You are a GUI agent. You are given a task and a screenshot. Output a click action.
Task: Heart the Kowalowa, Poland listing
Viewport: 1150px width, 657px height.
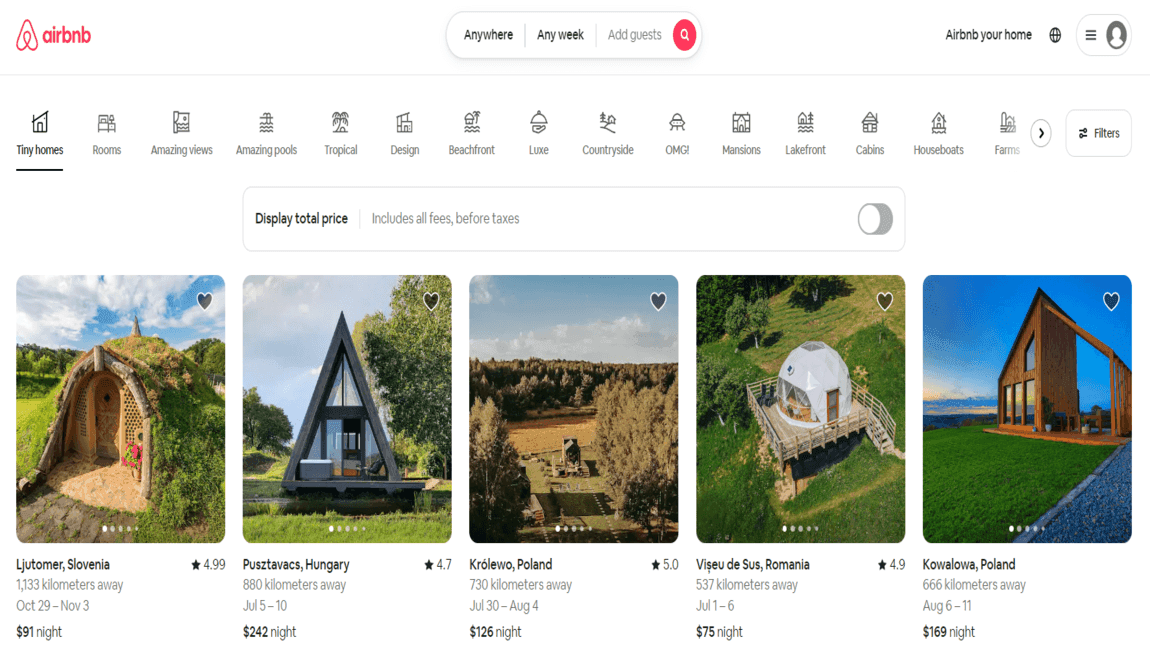[1111, 301]
